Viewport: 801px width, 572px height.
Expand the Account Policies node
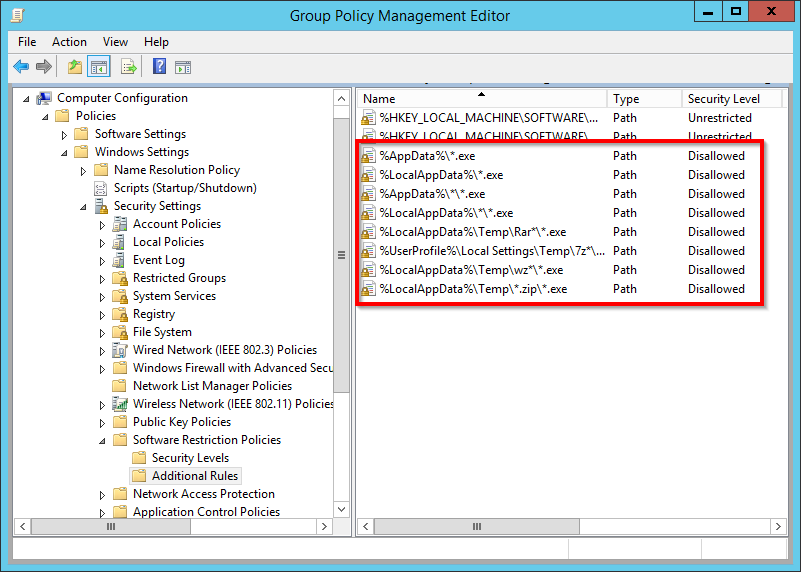coord(102,225)
